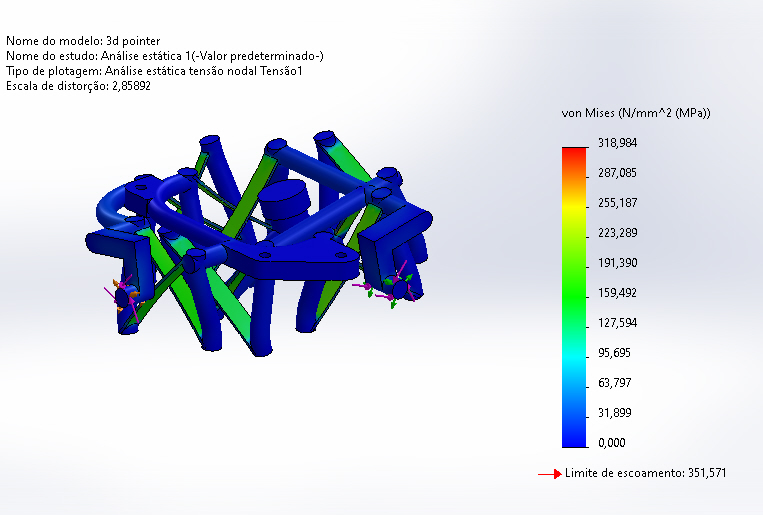This screenshot has height=515, width=763.
Task: Click legend value 255,187
Action: tap(617, 203)
